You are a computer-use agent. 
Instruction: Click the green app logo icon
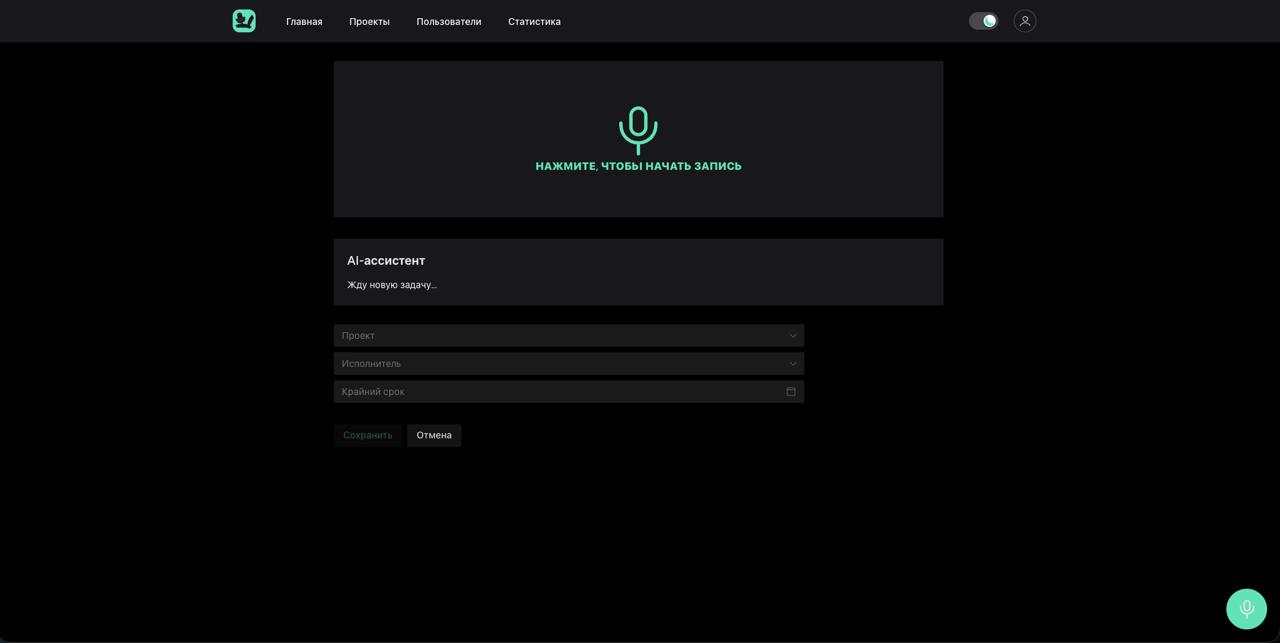pyautogui.click(x=243, y=20)
